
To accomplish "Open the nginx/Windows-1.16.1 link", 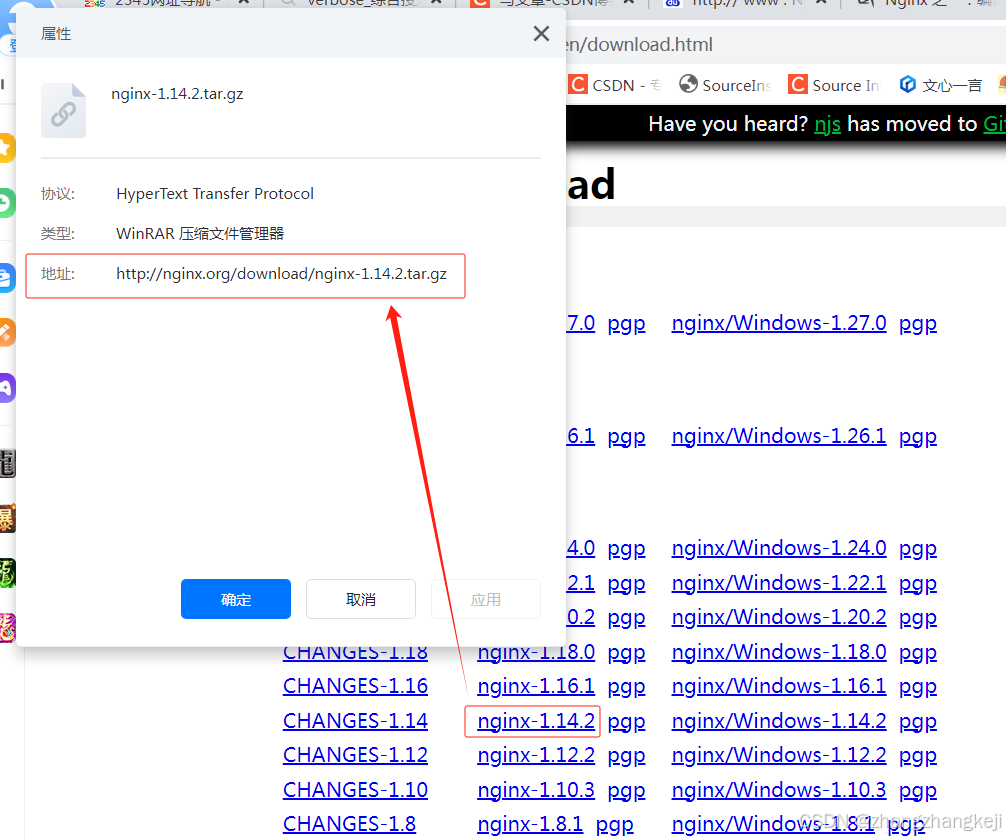I will (x=779, y=686).
